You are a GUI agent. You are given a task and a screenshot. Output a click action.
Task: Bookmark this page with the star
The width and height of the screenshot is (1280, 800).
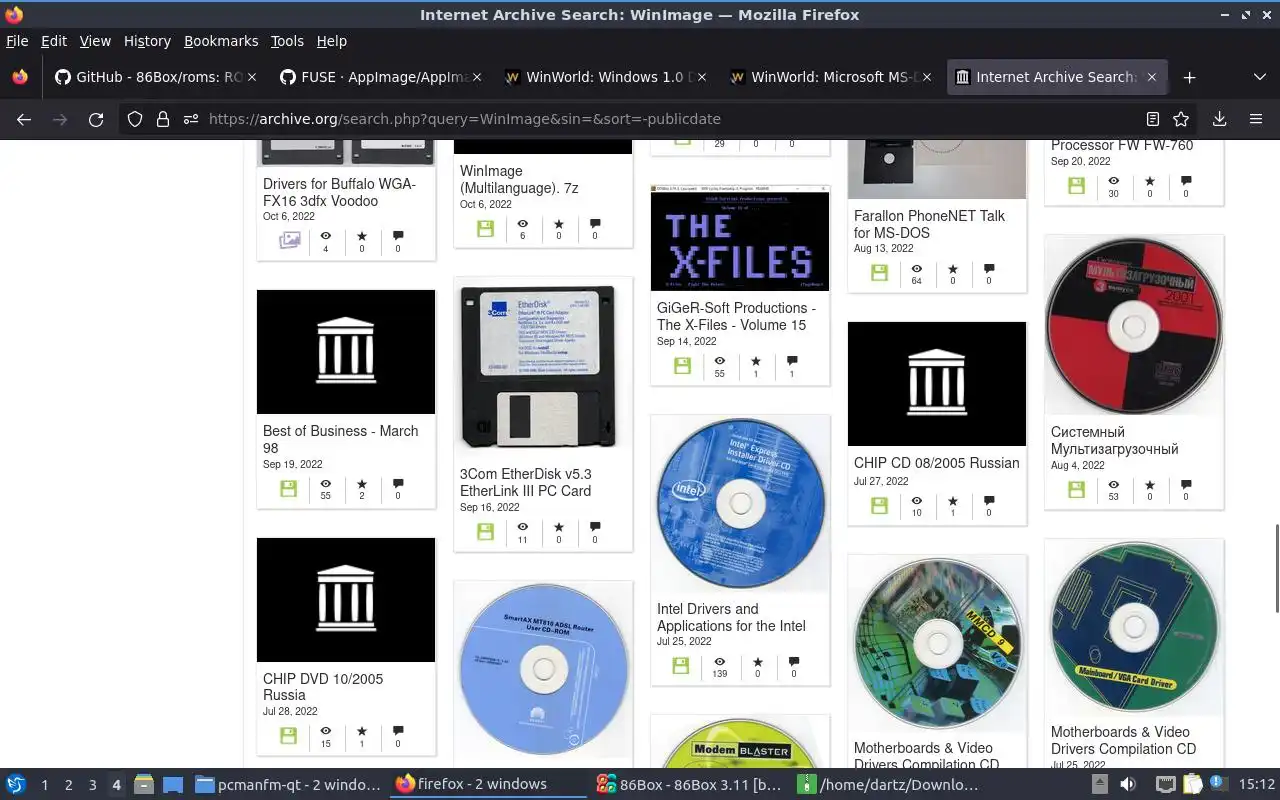(x=1181, y=119)
